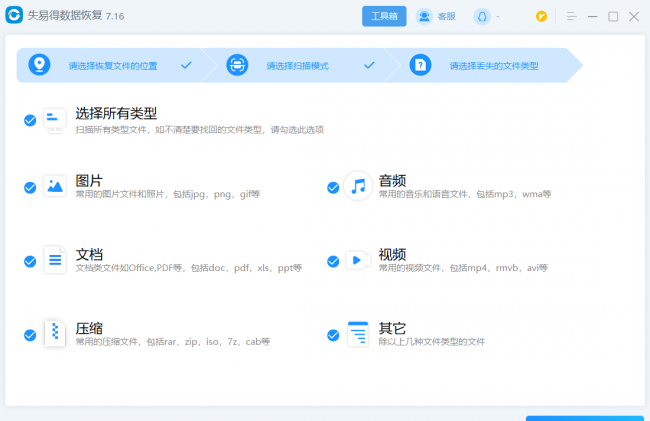Image resolution: width=650 pixels, height=421 pixels.
Task: Click the video play icon
Action: pos(358,260)
